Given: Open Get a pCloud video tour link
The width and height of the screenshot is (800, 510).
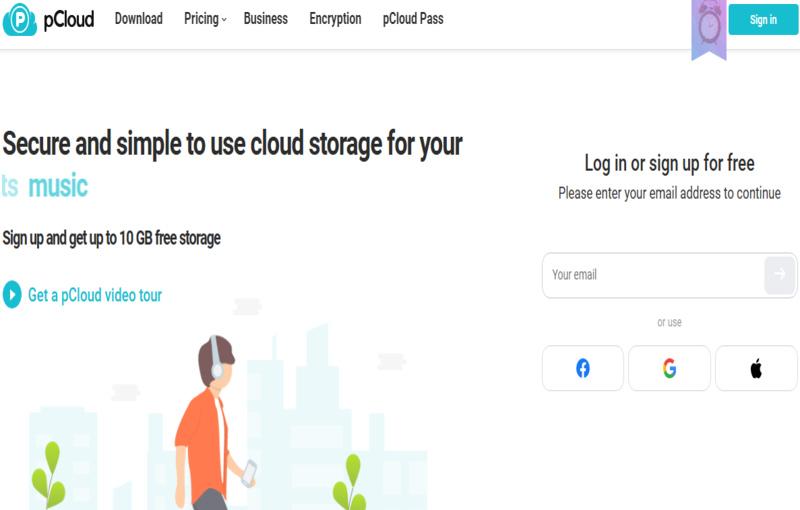Looking at the screenshot, I should coord(95,295).
